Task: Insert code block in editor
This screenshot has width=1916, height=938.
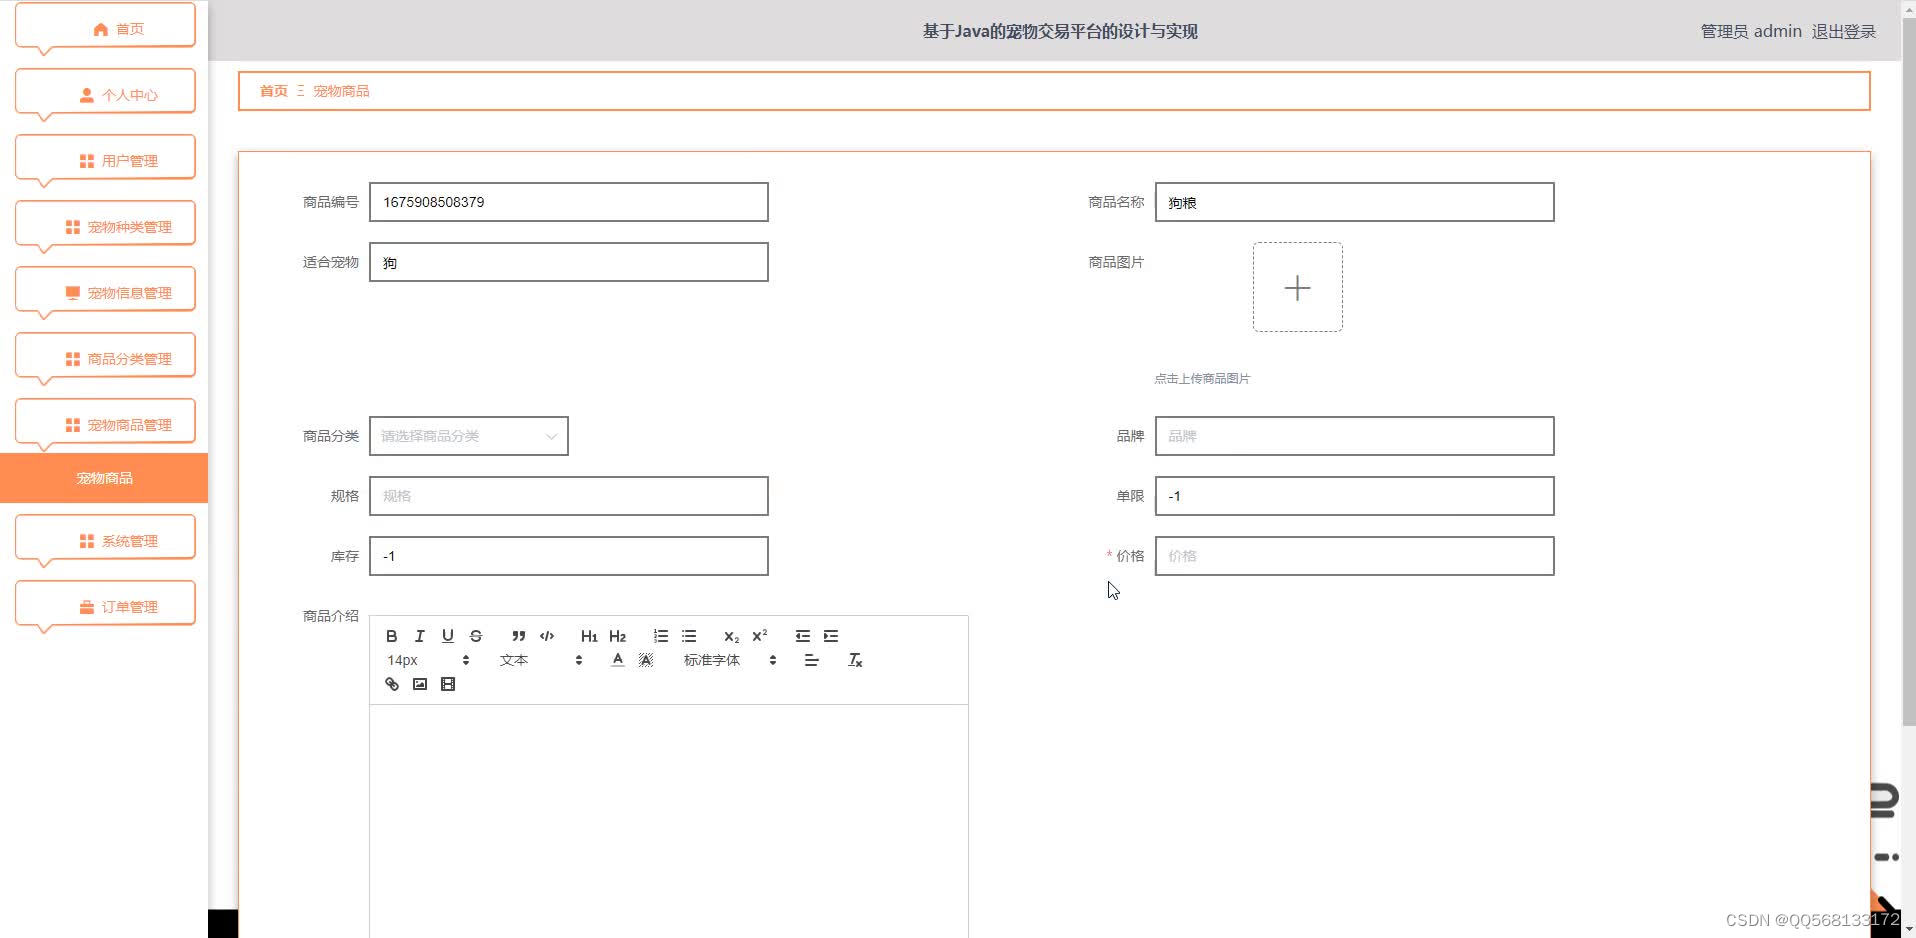Action: pyautogui.click(x=547, y=636)
